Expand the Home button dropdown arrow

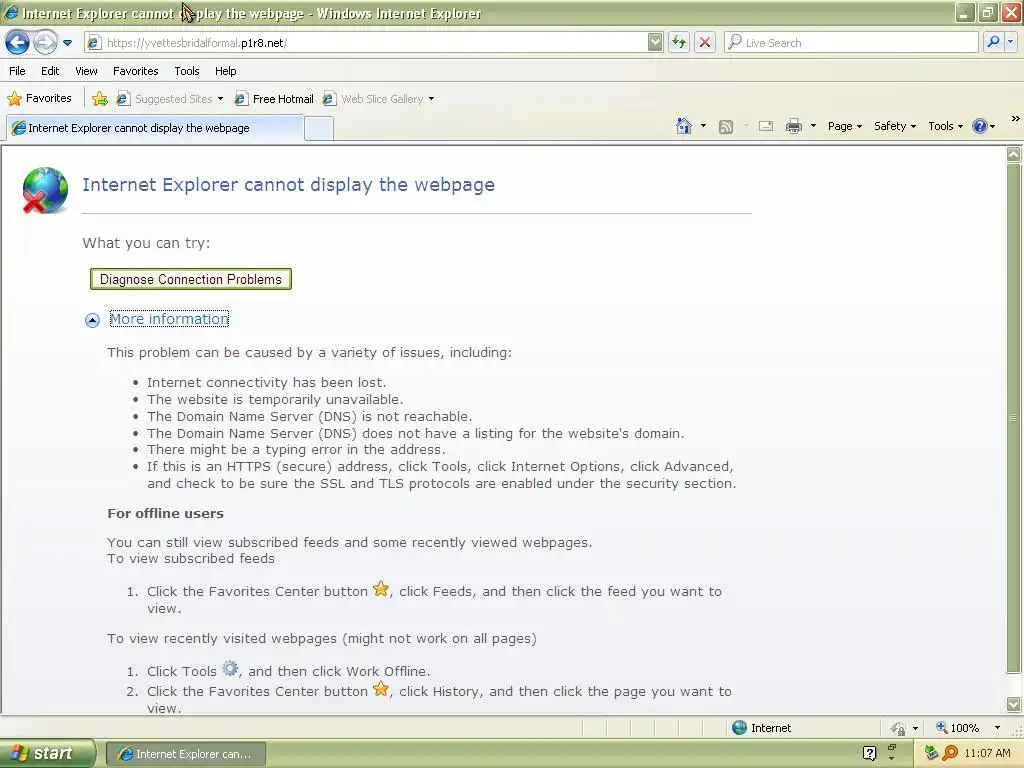click(x=703, y=125)
